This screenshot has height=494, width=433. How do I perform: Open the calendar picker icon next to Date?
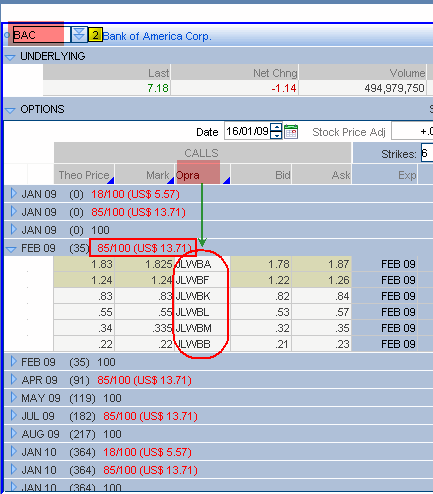pos(291,131)
